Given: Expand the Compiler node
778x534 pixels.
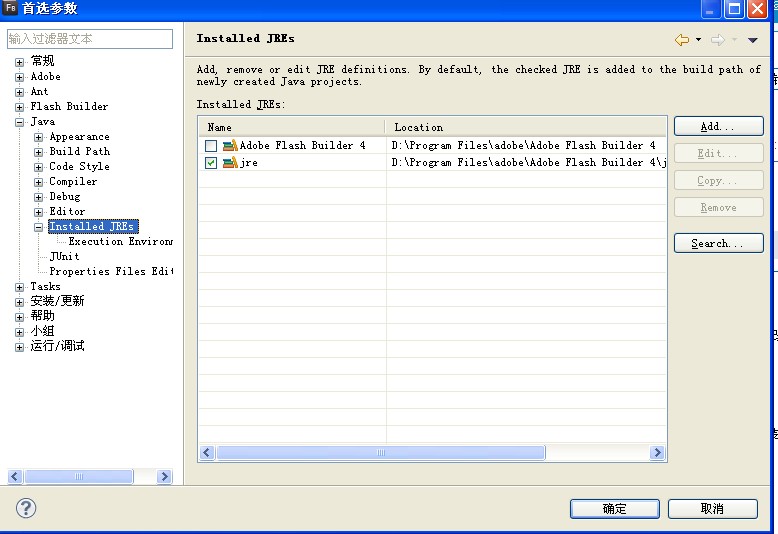Looking at the screenshot, I should click(x=38, y=182).
